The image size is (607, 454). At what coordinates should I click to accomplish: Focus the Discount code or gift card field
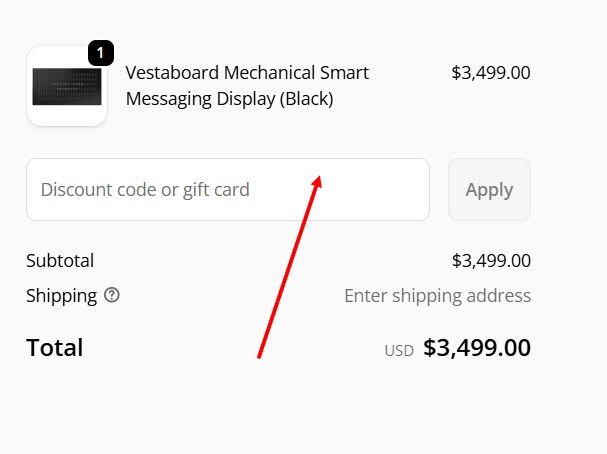point(227,189)
